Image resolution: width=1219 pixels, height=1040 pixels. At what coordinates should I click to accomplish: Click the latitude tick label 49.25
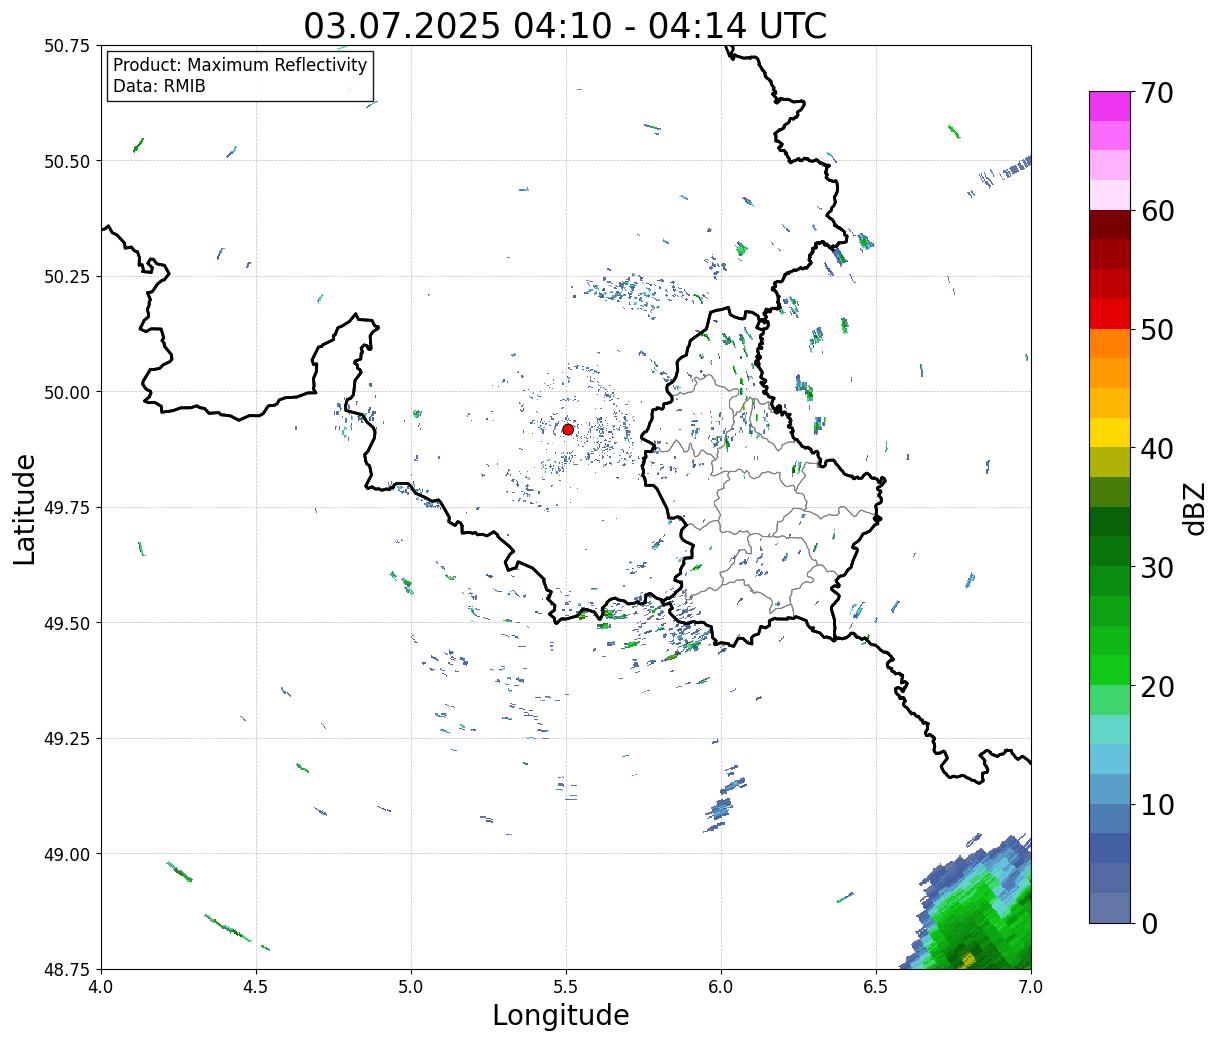tap(67, 739)
